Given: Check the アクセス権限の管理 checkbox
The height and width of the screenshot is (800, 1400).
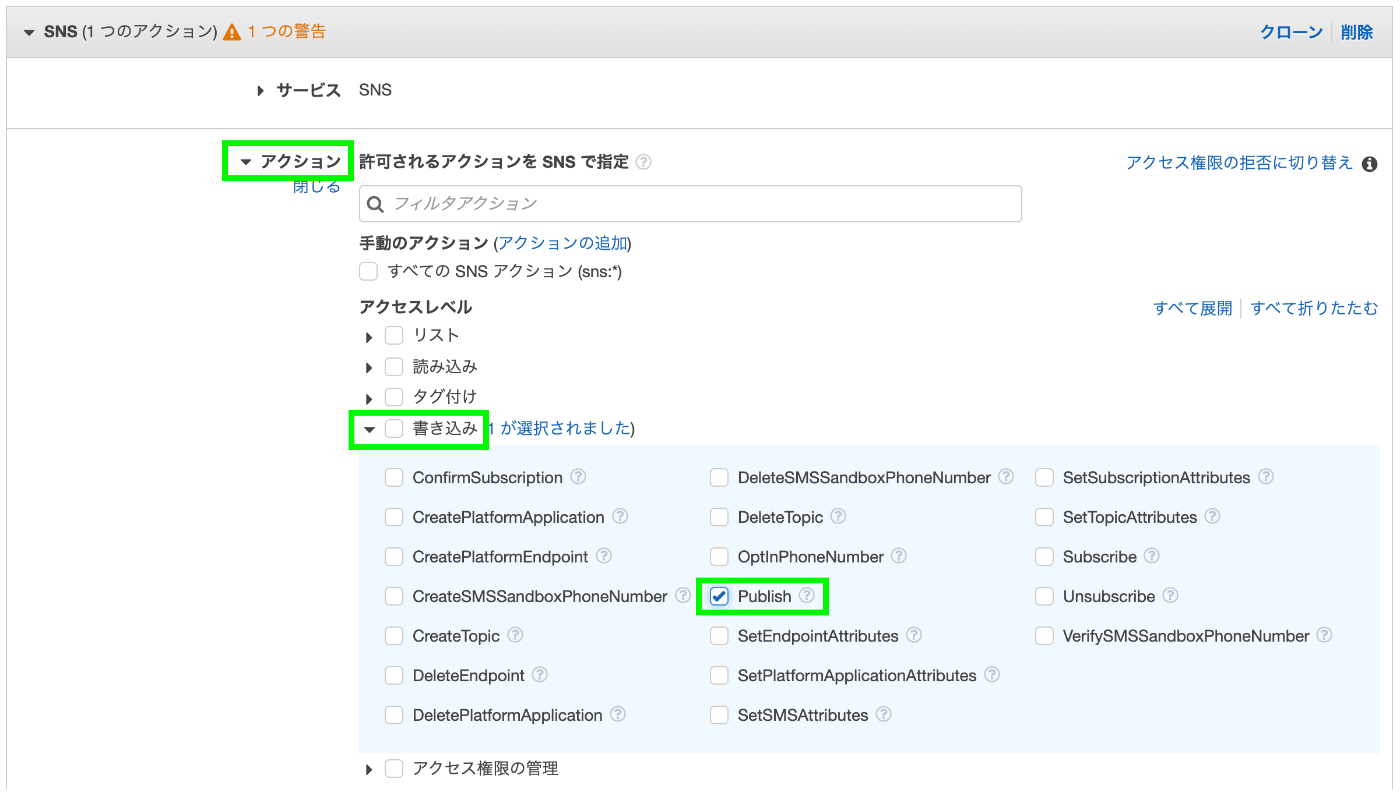Looking at the screenshot, I should (x=394, y=768).
